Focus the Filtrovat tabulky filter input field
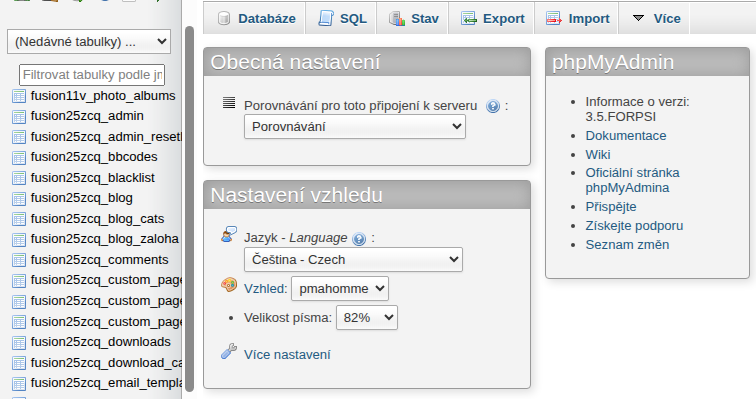756x399 pixels. pyautogui.click(x=92, y=75)
